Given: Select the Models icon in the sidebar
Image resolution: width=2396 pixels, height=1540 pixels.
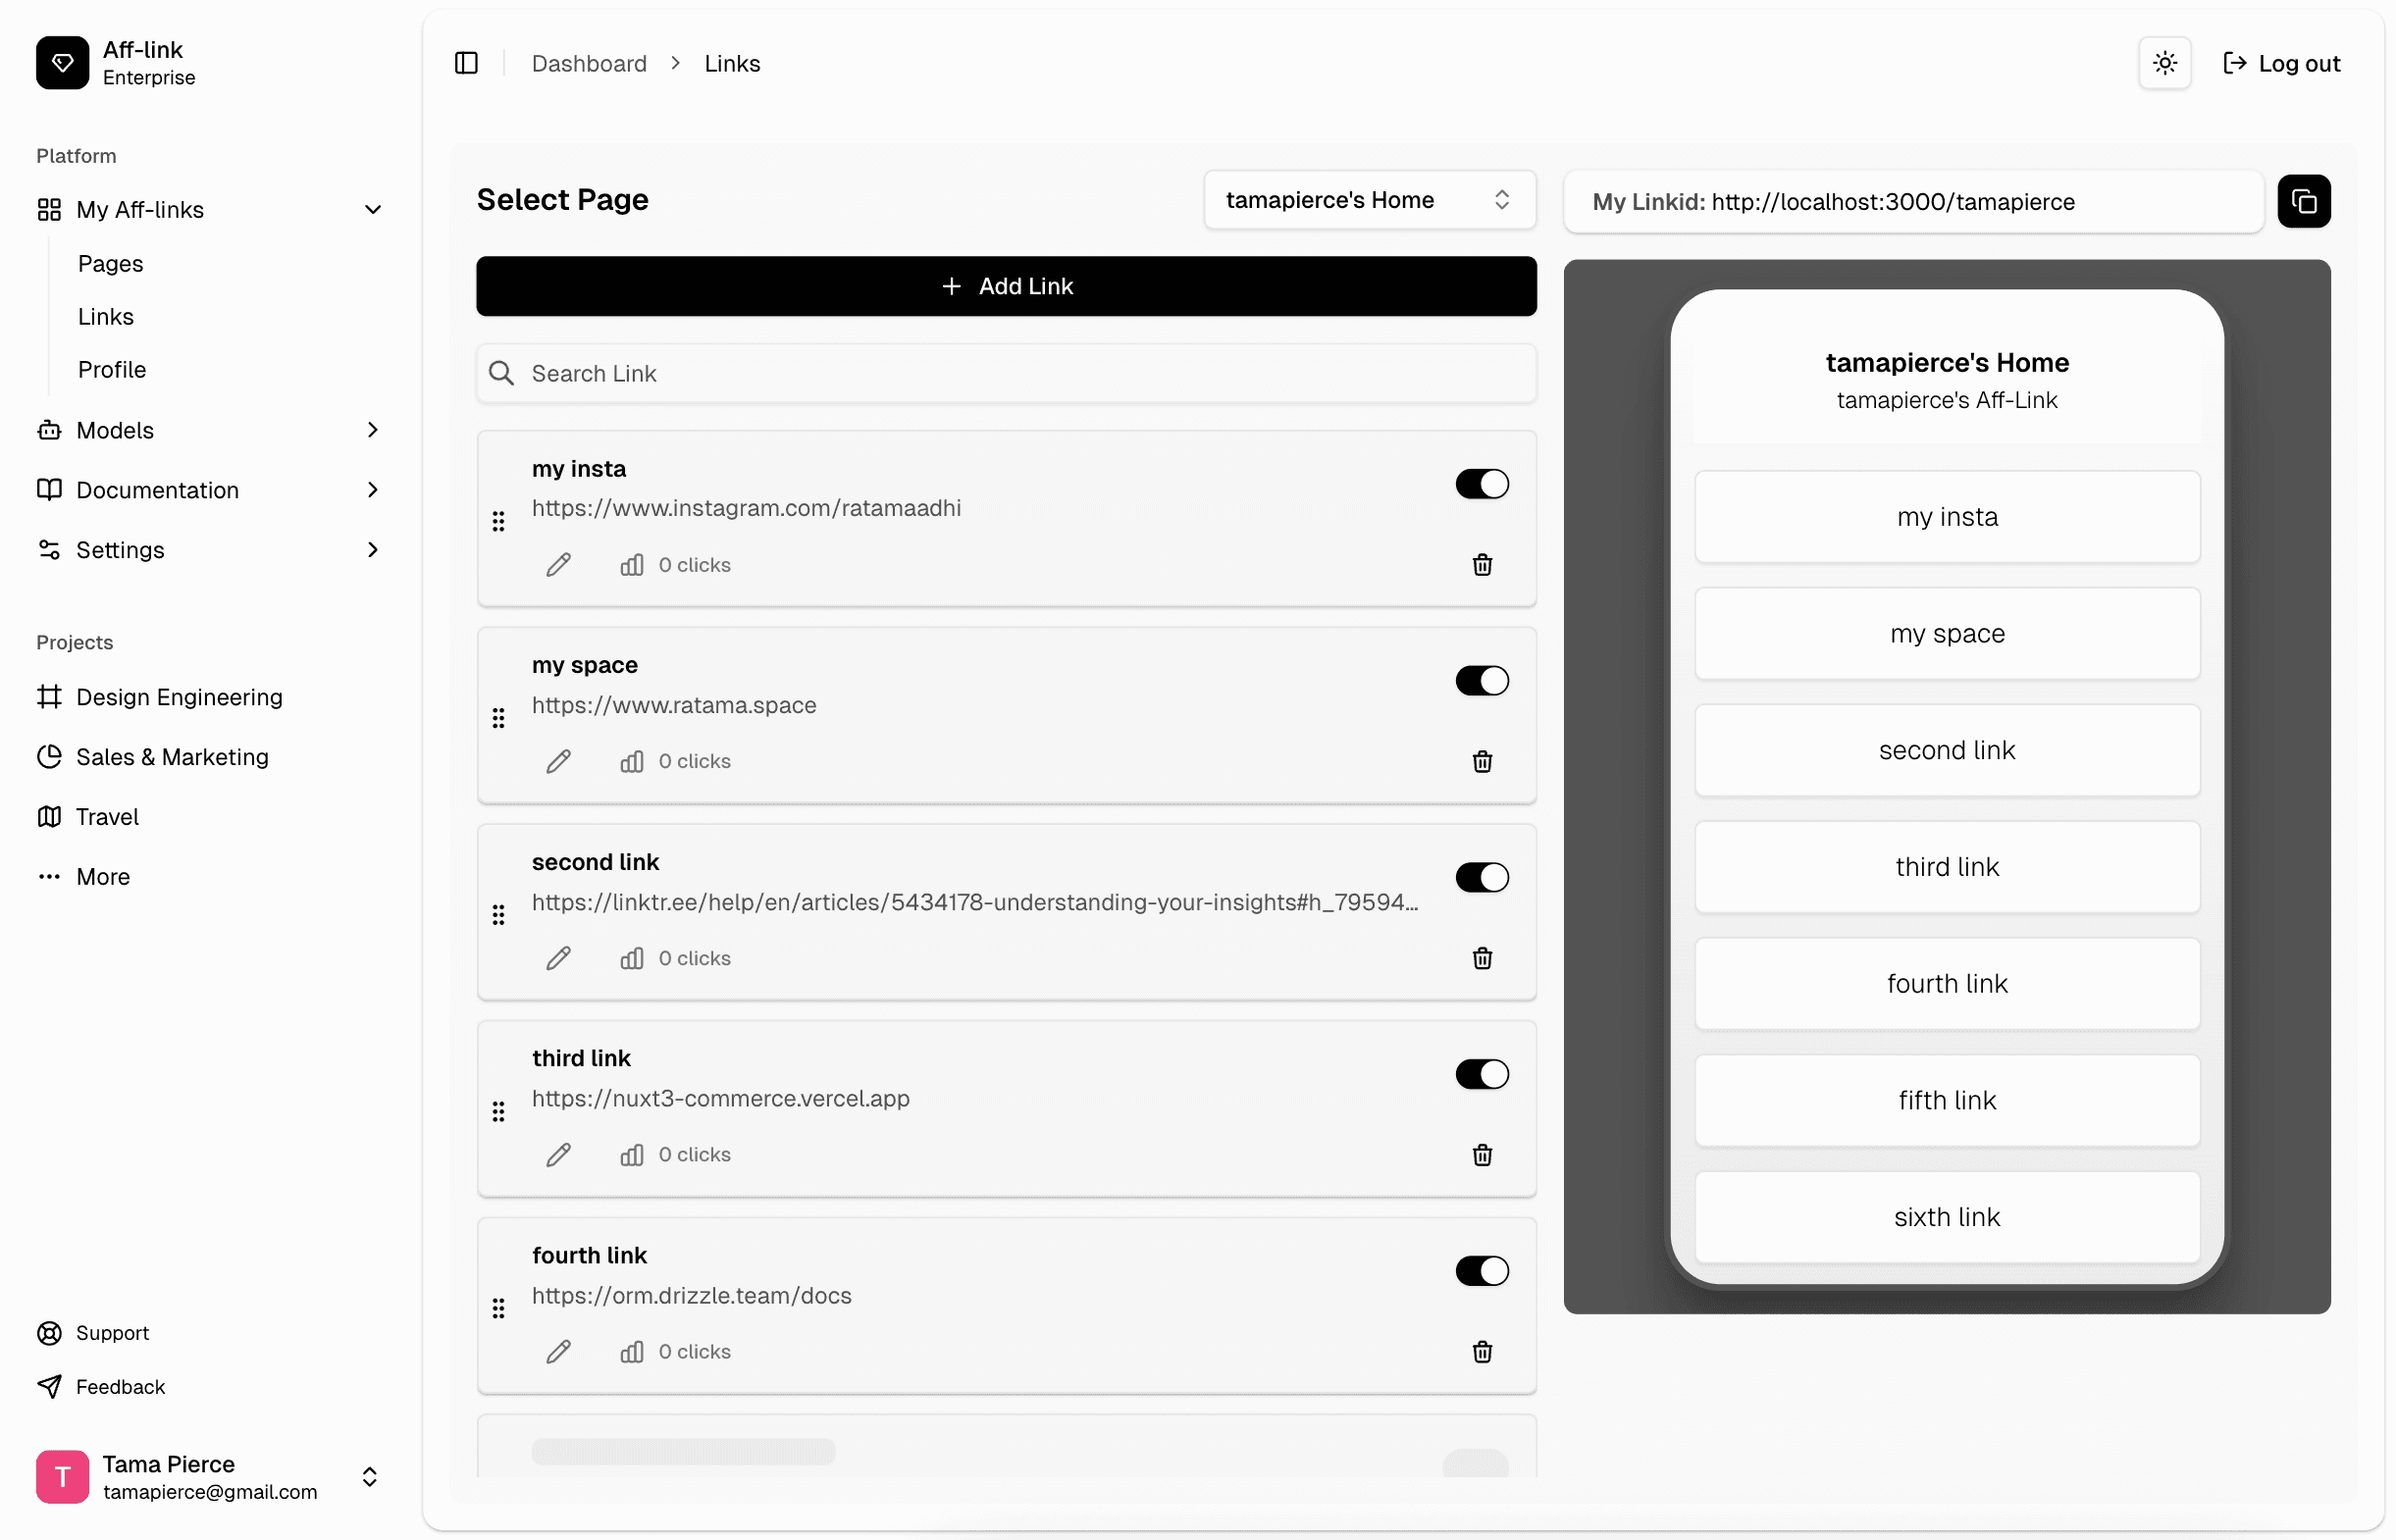Looking at the screenshot, I should pyautogui.click(x=49, y=430).
